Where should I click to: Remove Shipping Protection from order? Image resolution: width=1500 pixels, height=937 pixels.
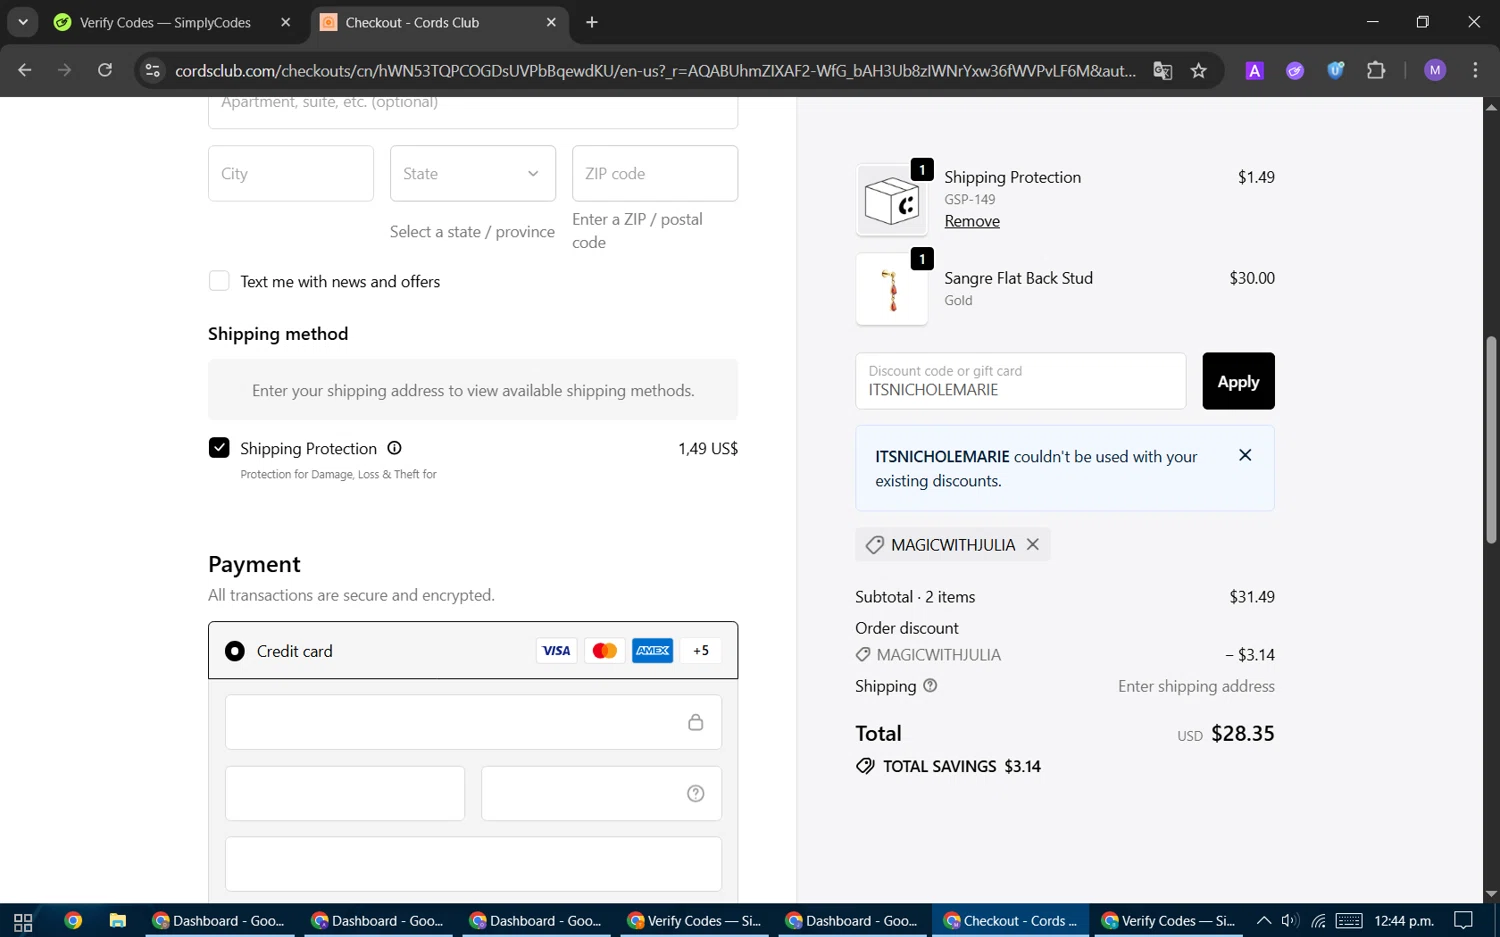click(x=972, y=221)
